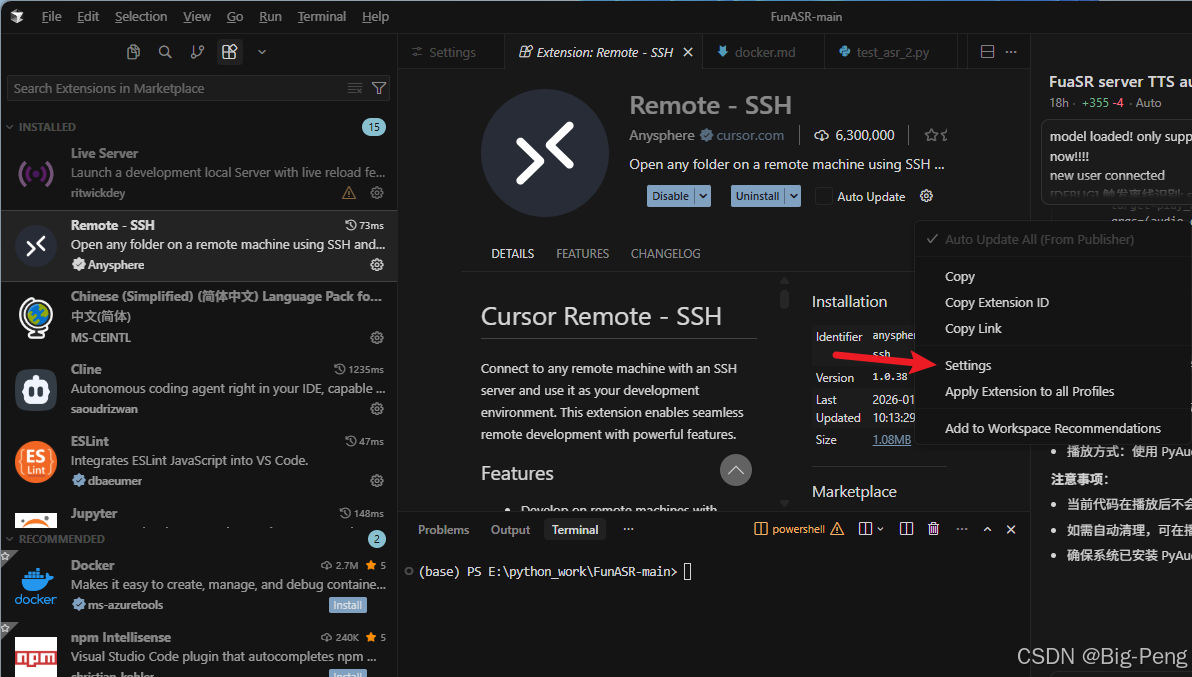
Task: Uninstall the Remote - SSH extension
Action: tap(758, 195)
